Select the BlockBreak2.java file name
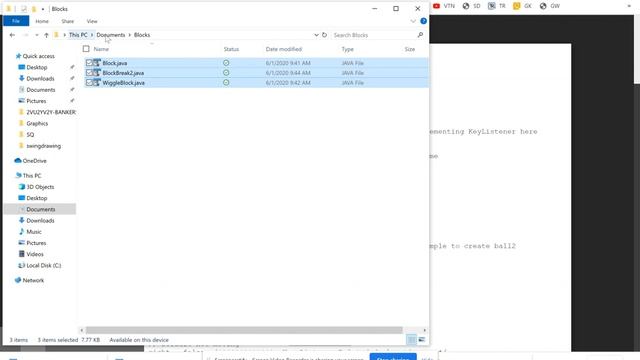The height and width of the screenshot is (360, 640). 123,73
